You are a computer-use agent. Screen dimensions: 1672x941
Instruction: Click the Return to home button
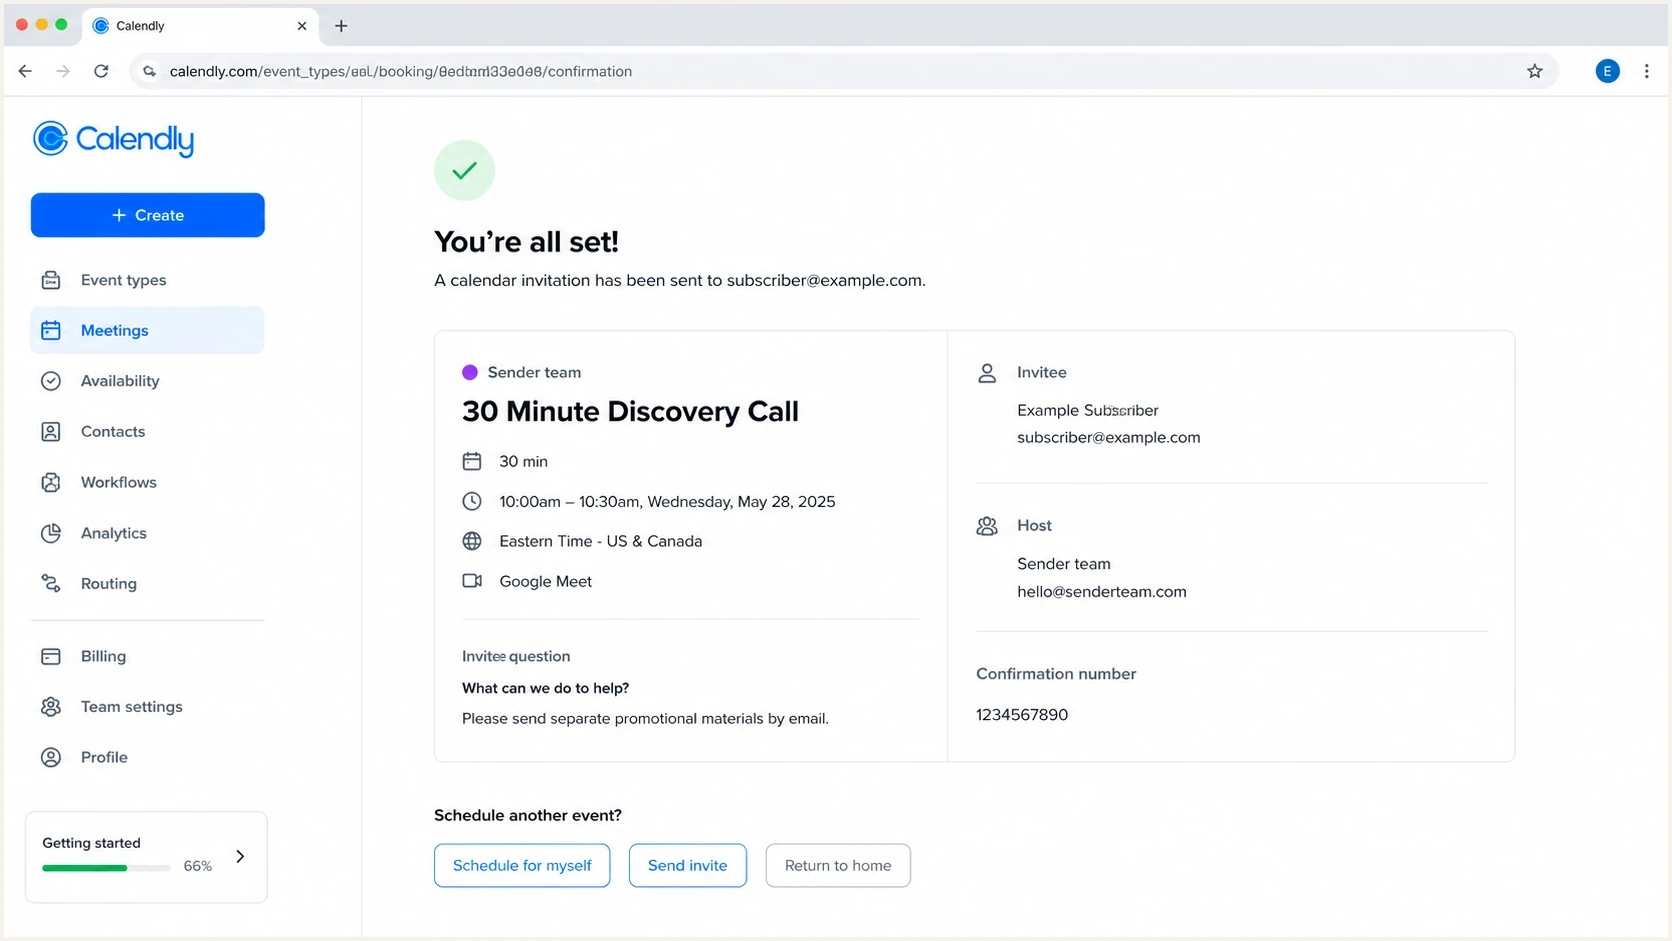[x=838, y=865]
